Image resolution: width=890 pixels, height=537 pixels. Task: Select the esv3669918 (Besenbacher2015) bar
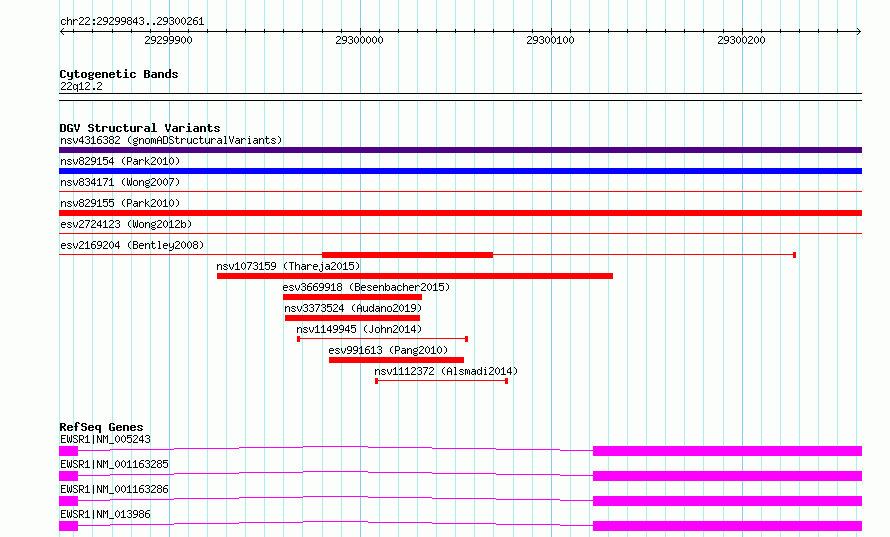[352, 297]
